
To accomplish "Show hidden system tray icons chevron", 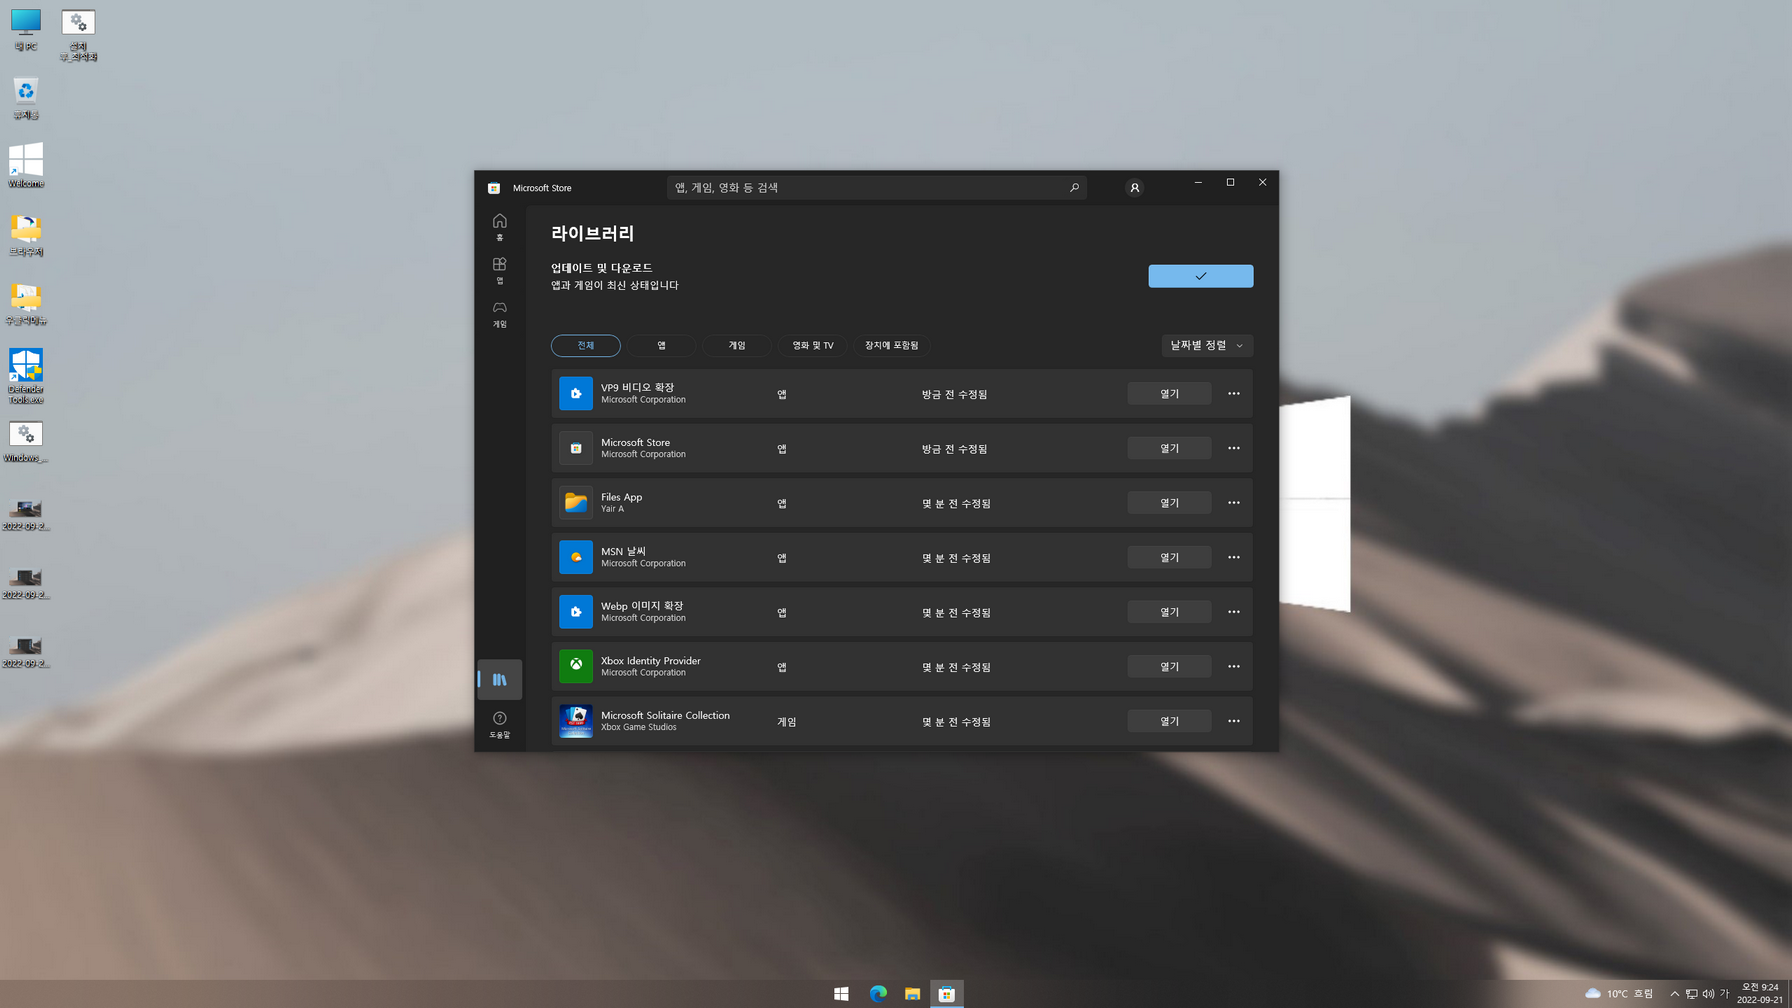I will coord(1674,993).
